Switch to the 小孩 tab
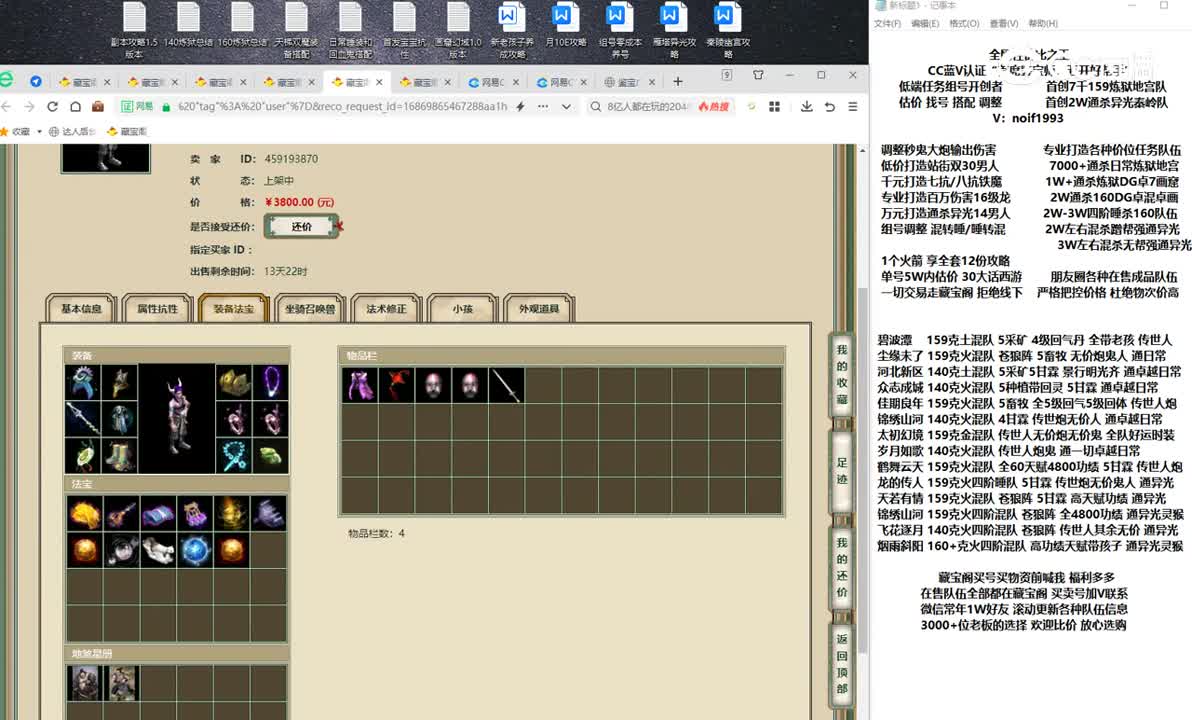 [x=462, y=309]
